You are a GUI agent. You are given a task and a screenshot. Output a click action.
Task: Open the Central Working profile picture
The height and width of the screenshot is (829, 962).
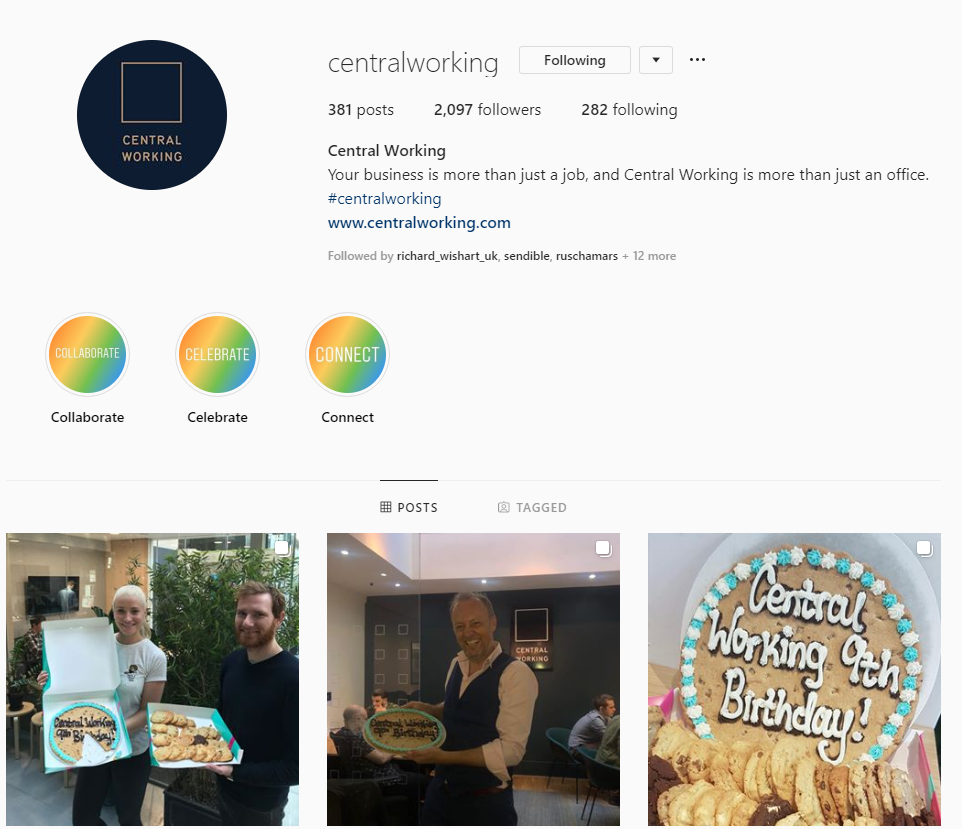(x=152, y=115)
